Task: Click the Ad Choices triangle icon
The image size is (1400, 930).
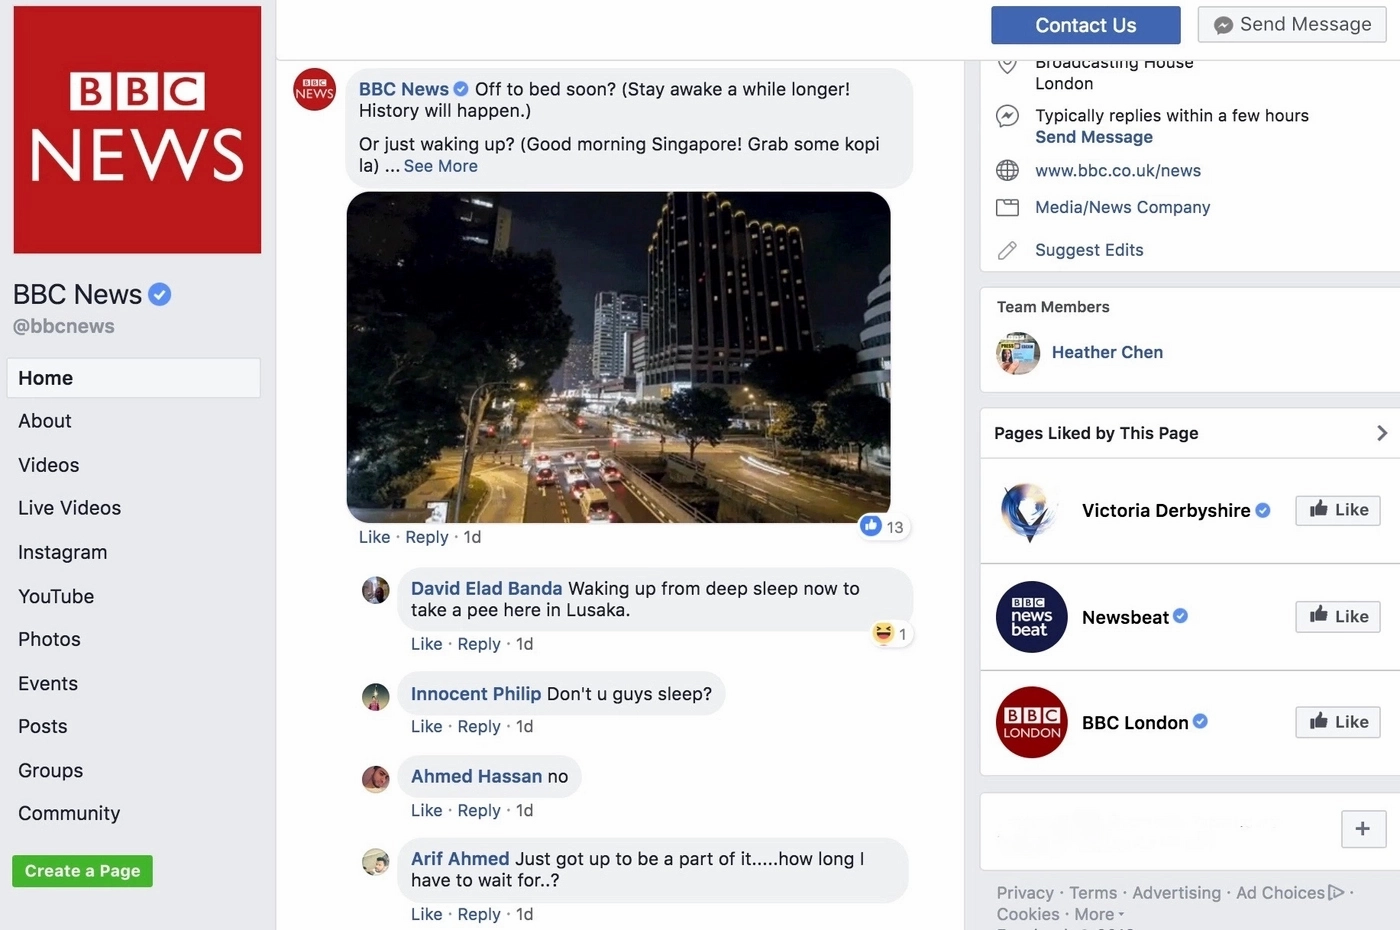Action: pos(1336,892)
